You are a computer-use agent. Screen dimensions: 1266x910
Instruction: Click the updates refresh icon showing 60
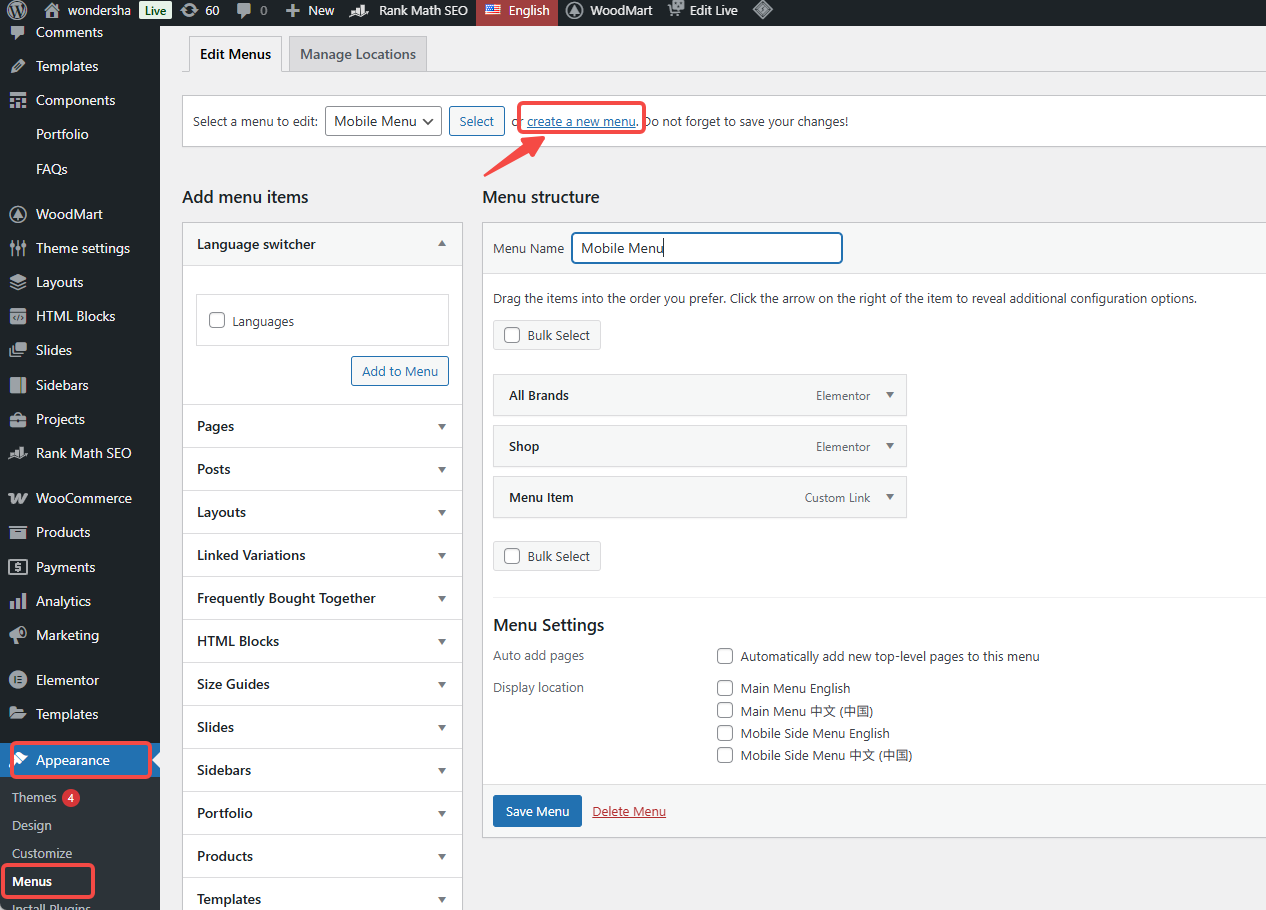pyautogui.click(x=190, y=11)
